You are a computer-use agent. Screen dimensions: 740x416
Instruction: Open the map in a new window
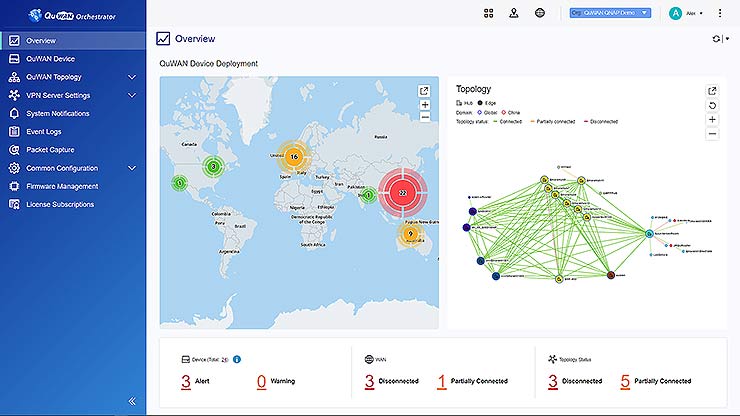coord(425,91)
